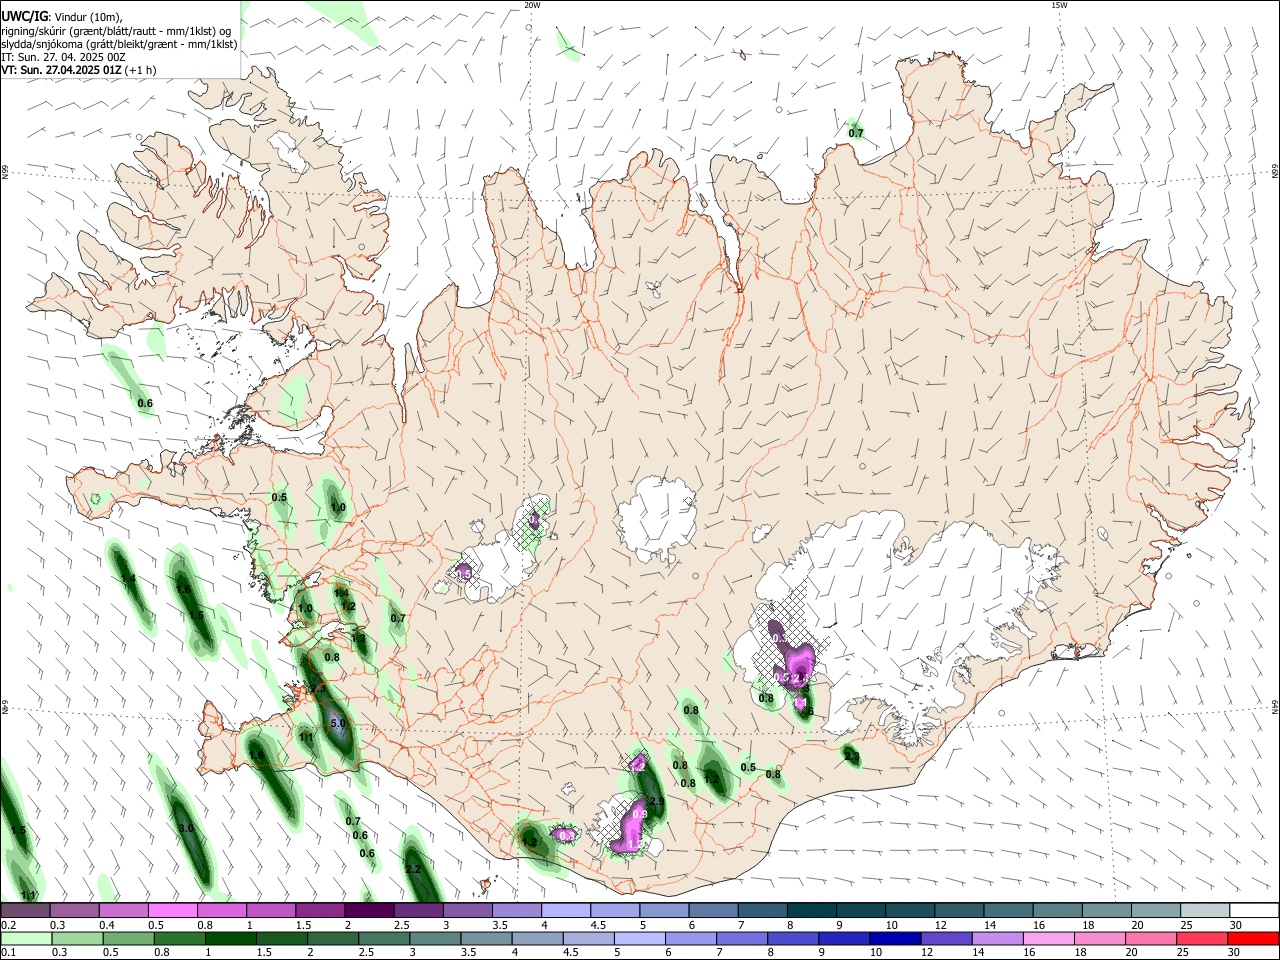This screenshot has width=1280, height=960.
Task: Click the 0.1 label starting the rain scale
Action: tap(7, 953)
